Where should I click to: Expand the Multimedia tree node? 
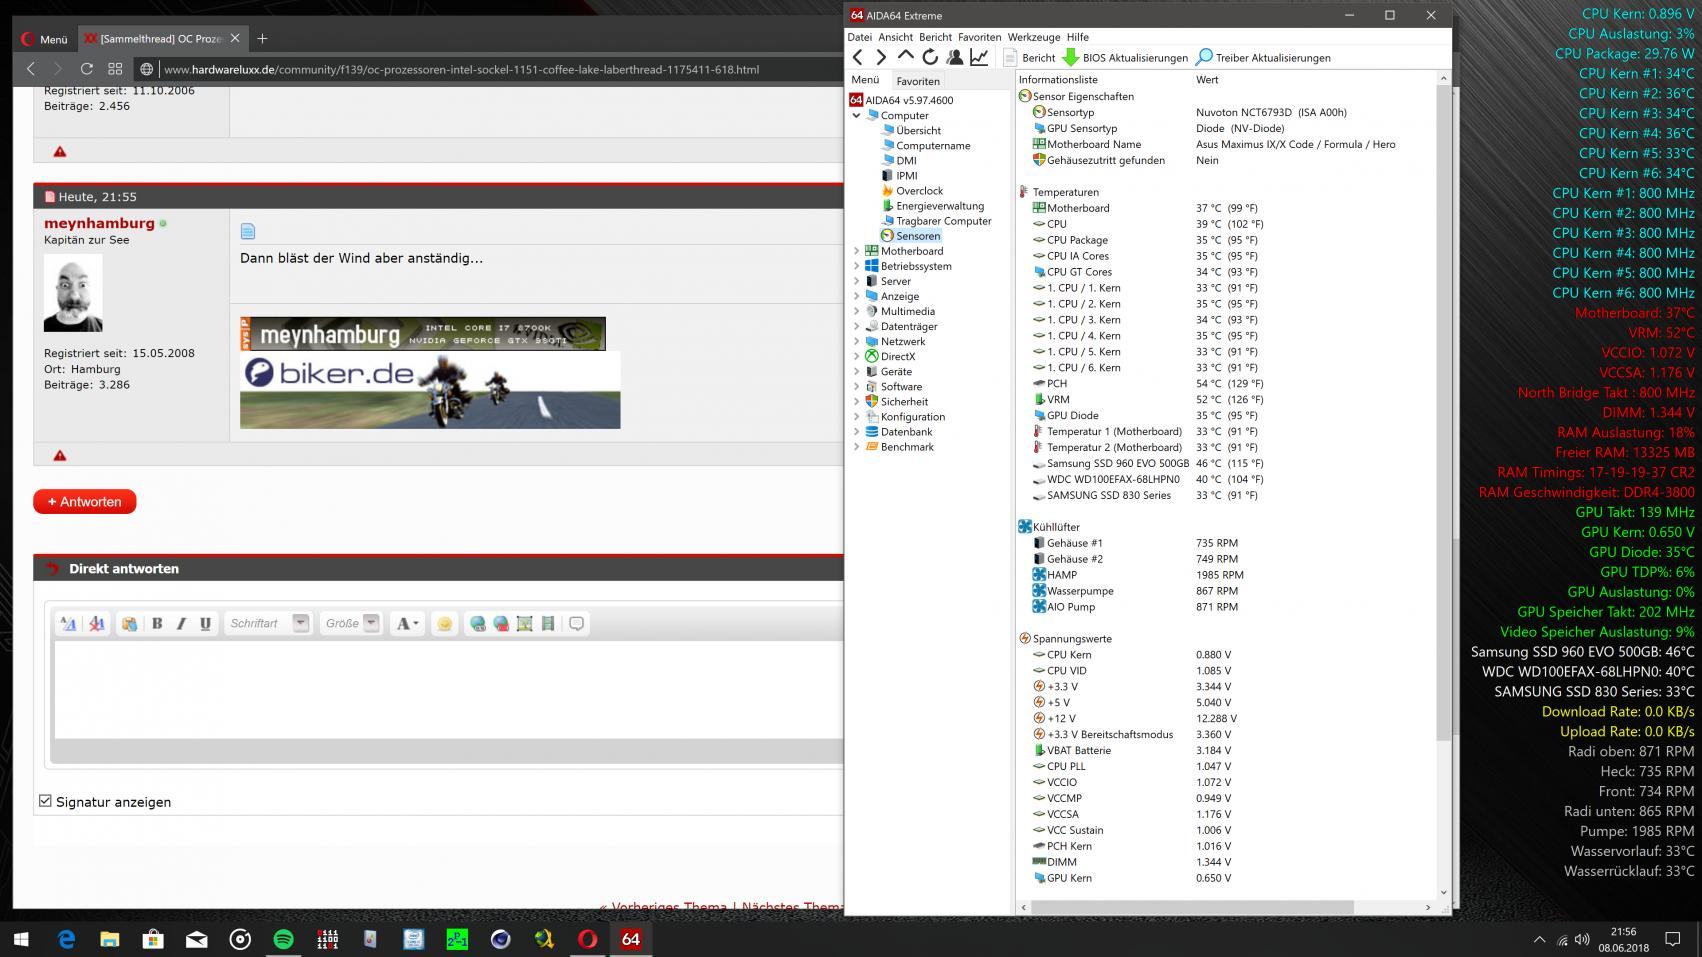[856, 311]
